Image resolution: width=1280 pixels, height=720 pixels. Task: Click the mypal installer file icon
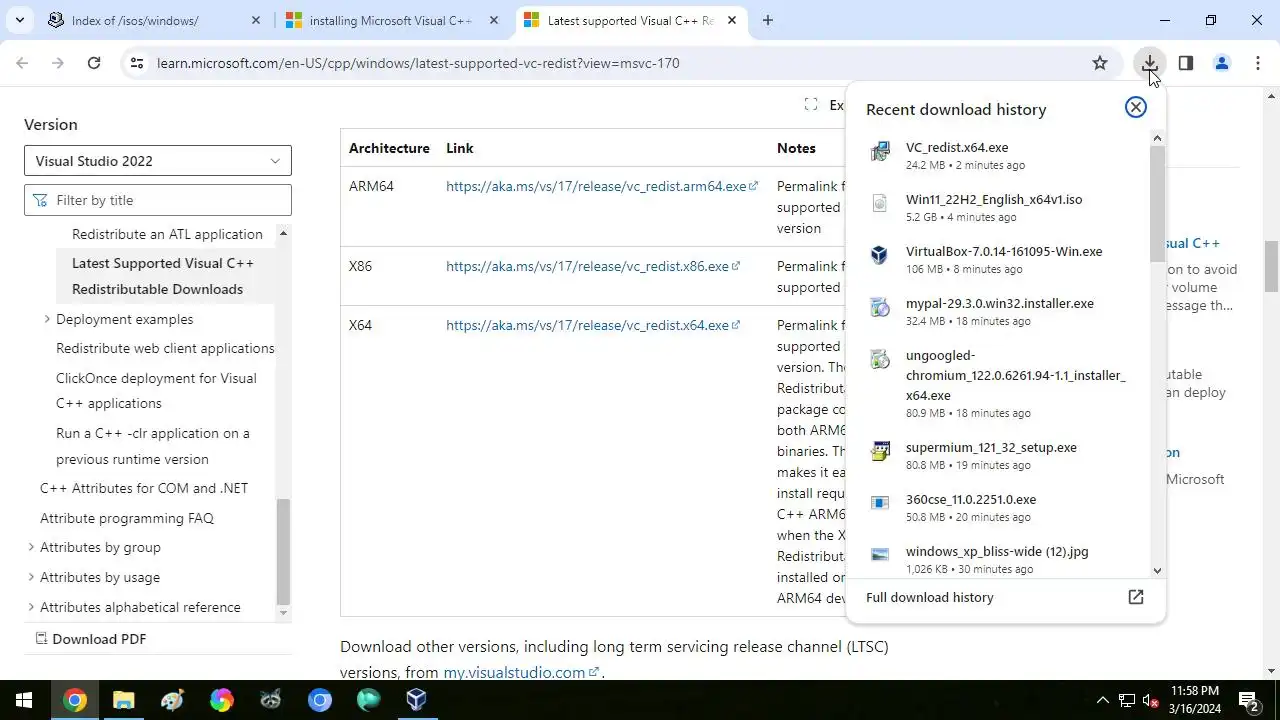(x=880, y=308)
